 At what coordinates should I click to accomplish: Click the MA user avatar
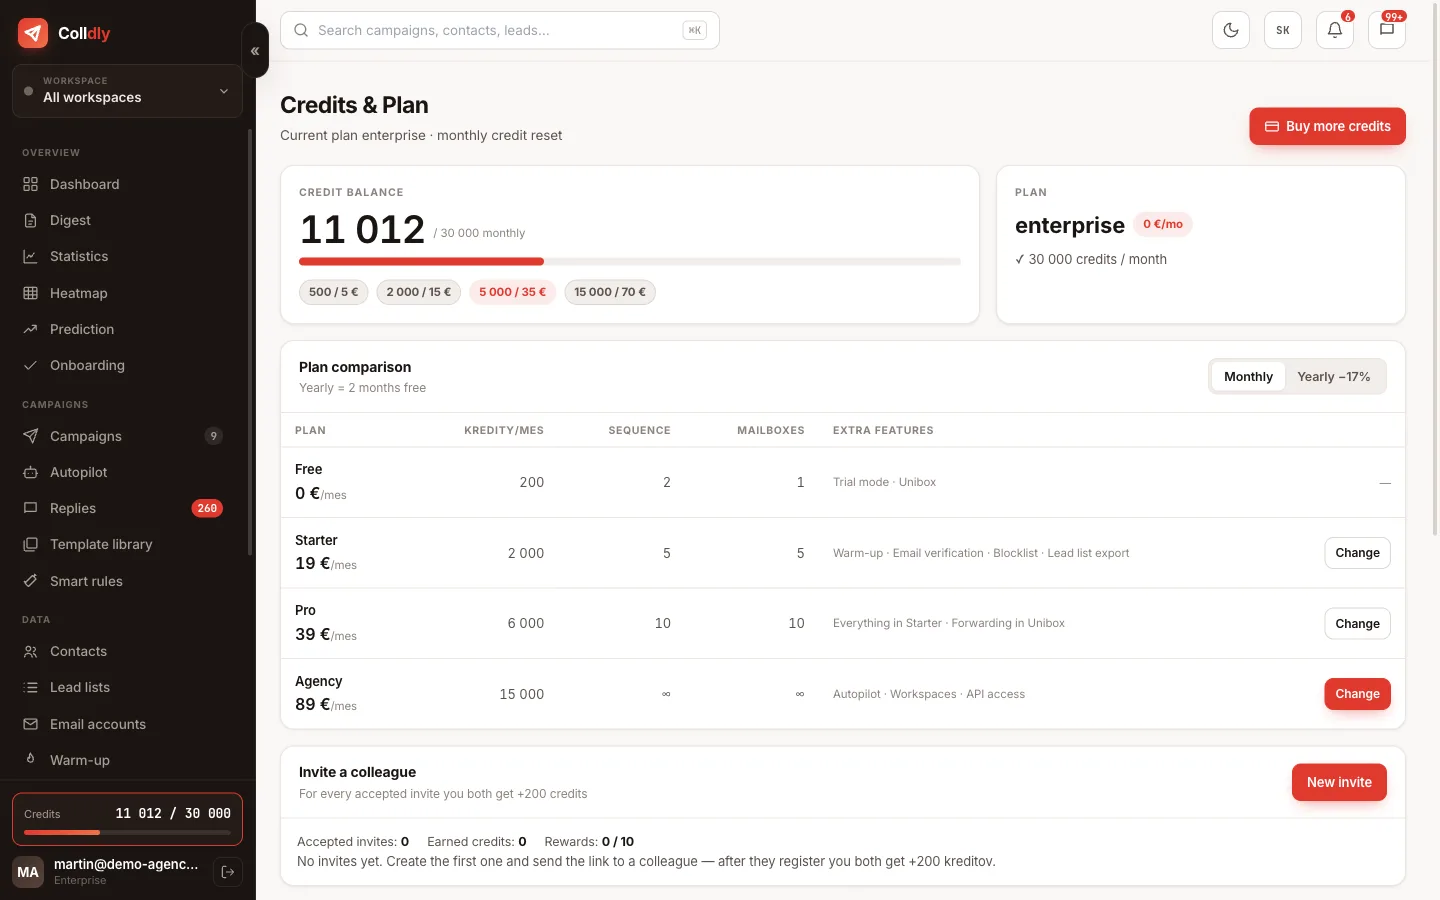click(x=28, y=872)
